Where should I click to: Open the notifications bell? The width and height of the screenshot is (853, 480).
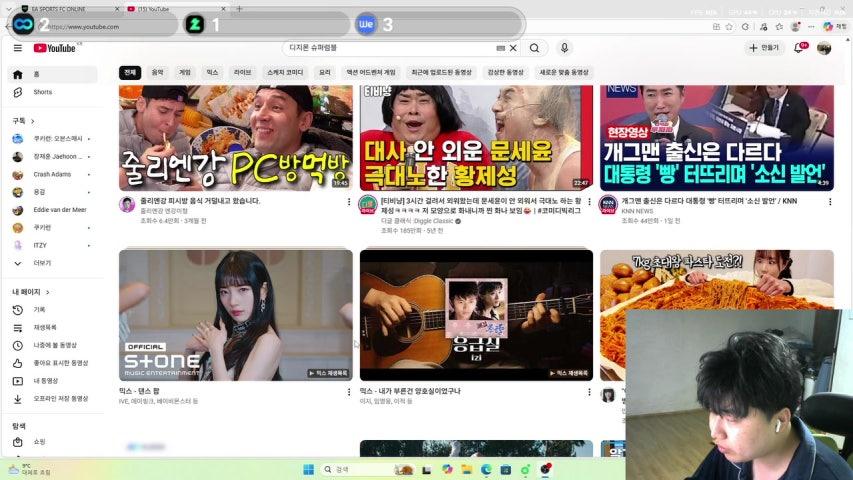[x=798, y=48]
